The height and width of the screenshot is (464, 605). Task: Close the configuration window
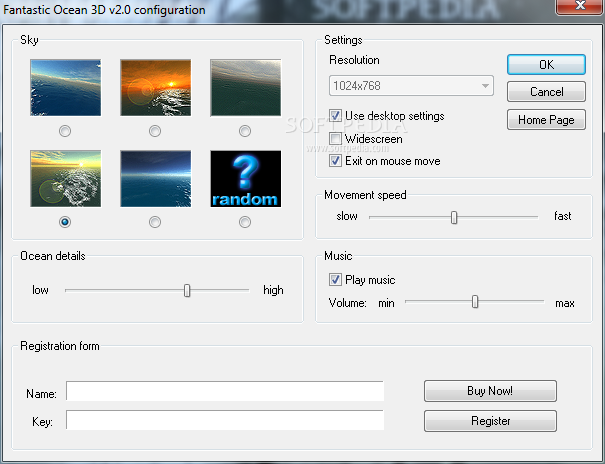click(x=579, y=6)
